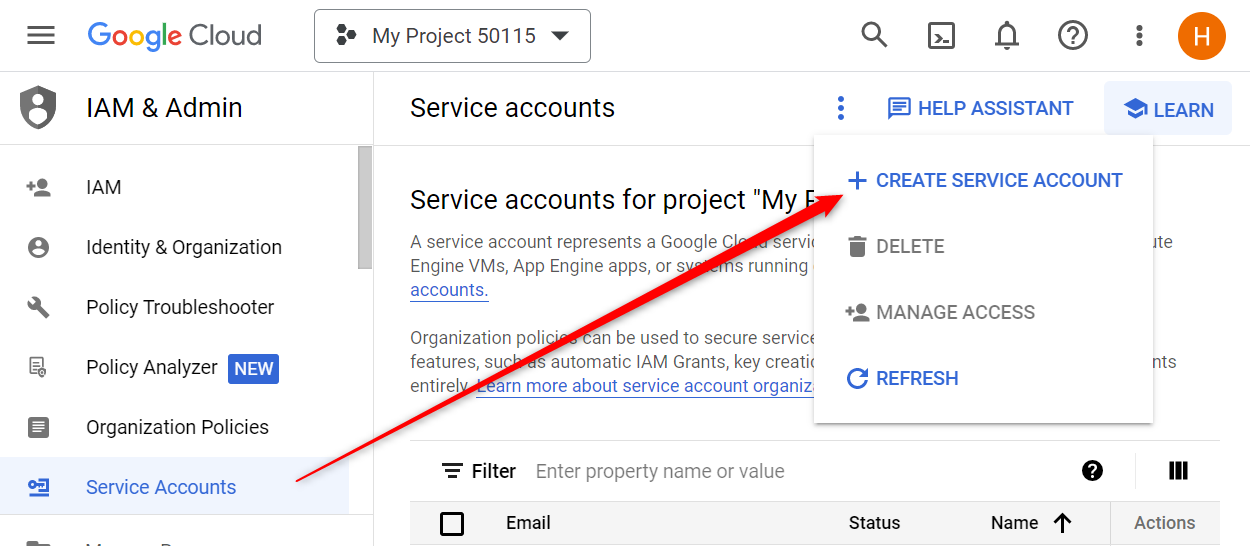
Task: Activate Cloud Shell terminal icon
Action: [940, 36]
